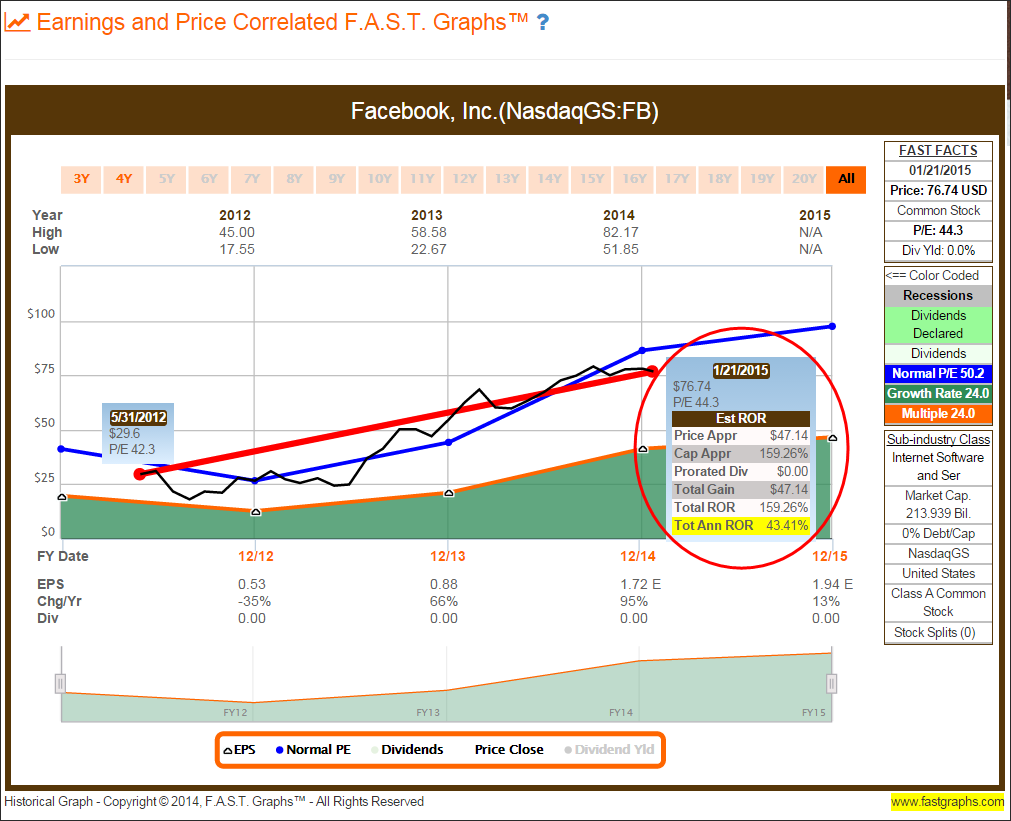The image size is (1011, 821).
Task: Click the 5/31/2012 tooltip date label
Action: tap(138, 417)
